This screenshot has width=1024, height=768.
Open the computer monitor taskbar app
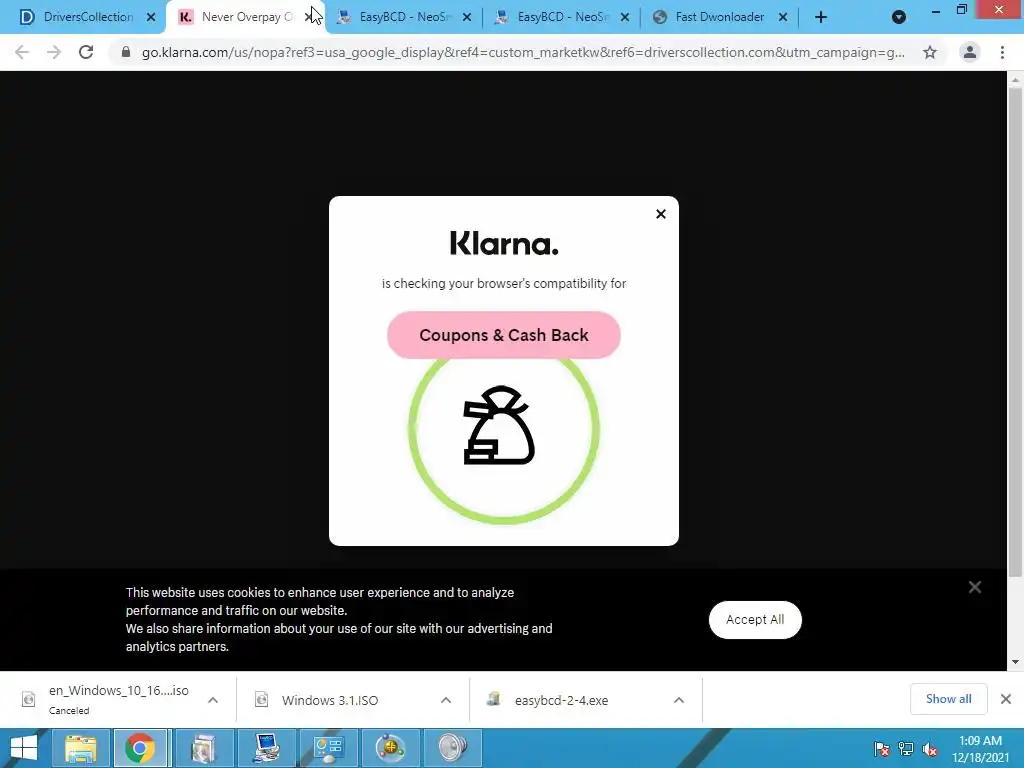[267, 748]
